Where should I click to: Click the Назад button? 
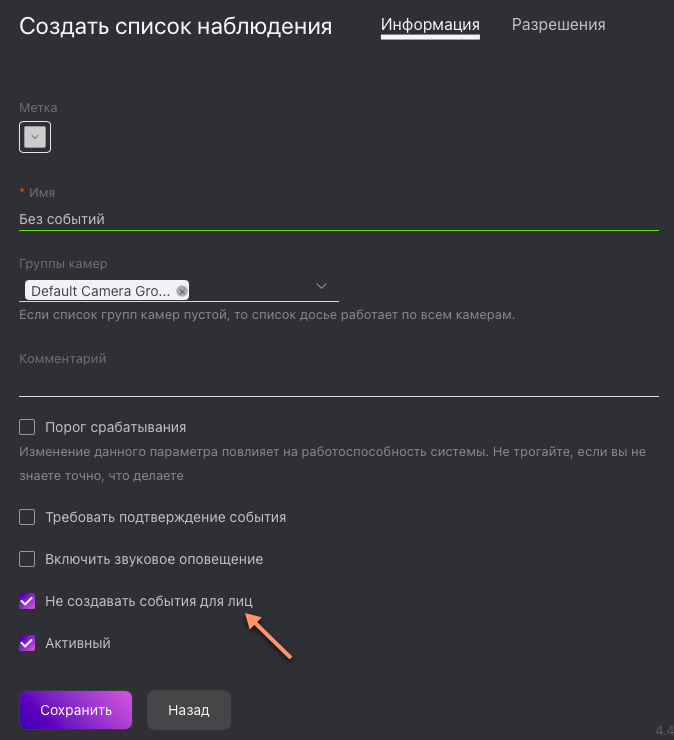[x=189, y=710]
